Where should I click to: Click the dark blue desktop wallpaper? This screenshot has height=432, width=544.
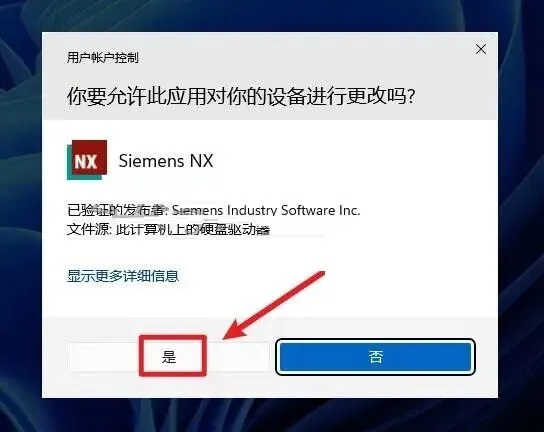[21, 208]
